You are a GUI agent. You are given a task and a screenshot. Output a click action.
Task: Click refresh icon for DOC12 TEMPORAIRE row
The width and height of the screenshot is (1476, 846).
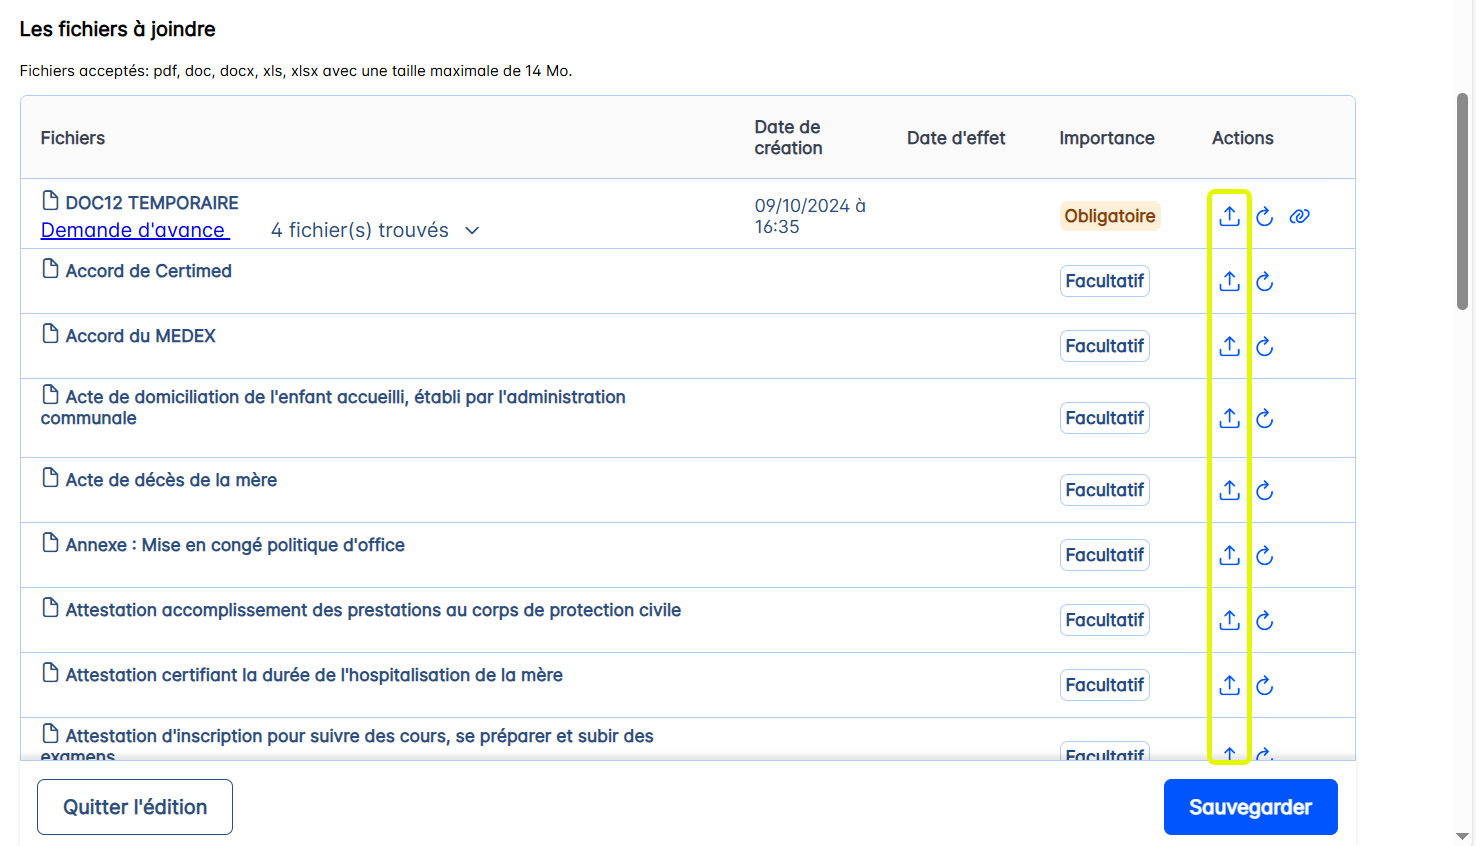pos(1265,216)
